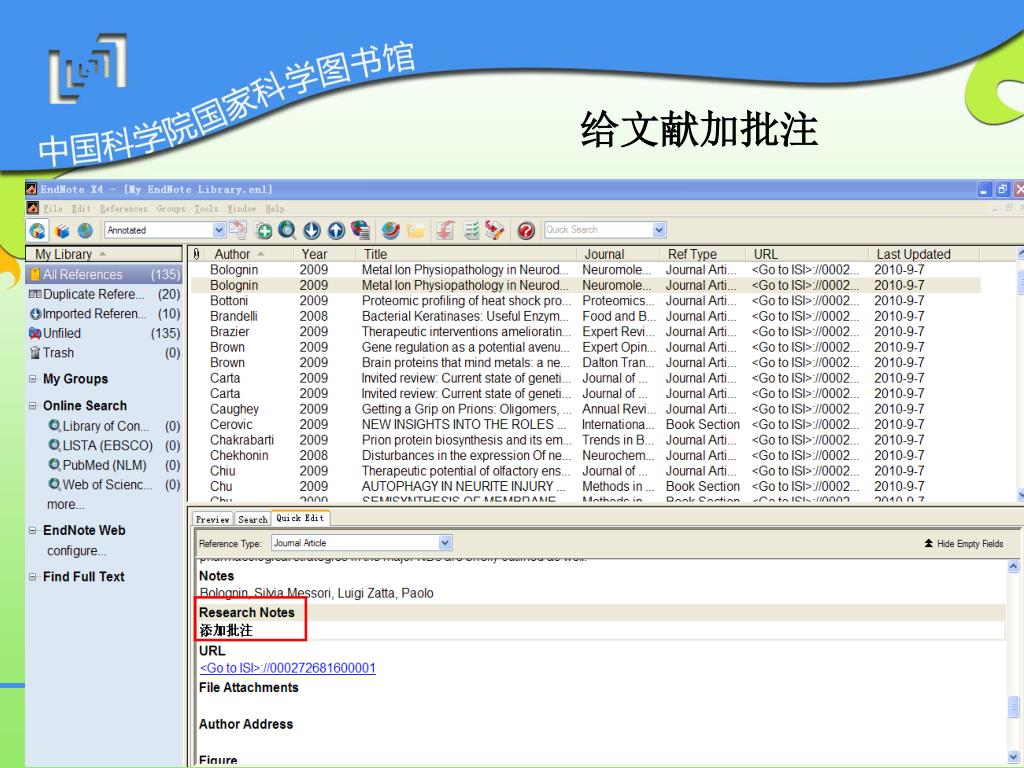1024x768 pixels.
Task: Click Insert Citation toolbar icon
Action: coord(445,230)
